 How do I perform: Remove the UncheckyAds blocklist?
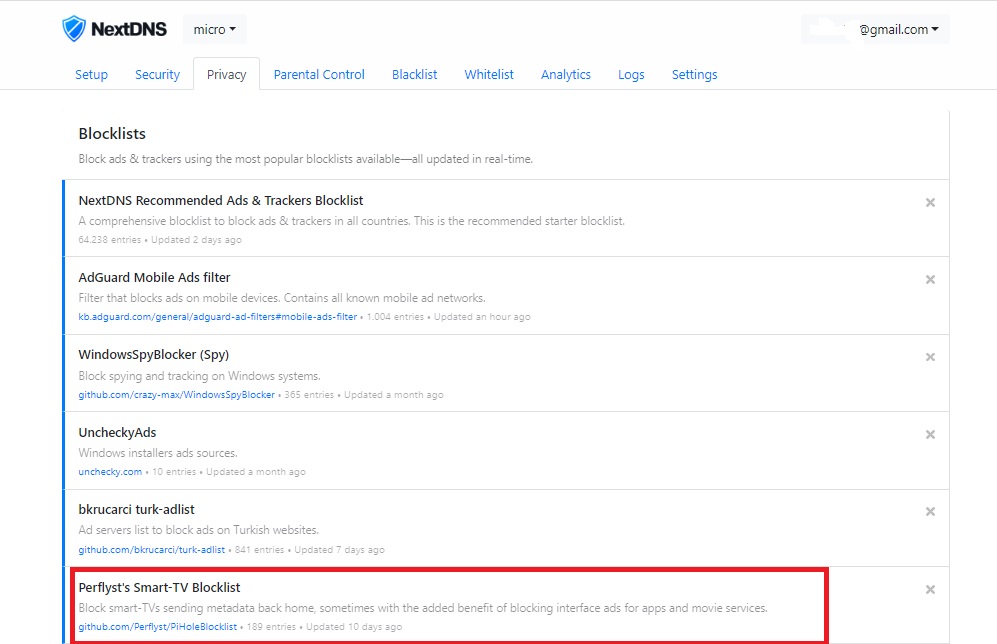pyautogui.click(x=930, y=435)
